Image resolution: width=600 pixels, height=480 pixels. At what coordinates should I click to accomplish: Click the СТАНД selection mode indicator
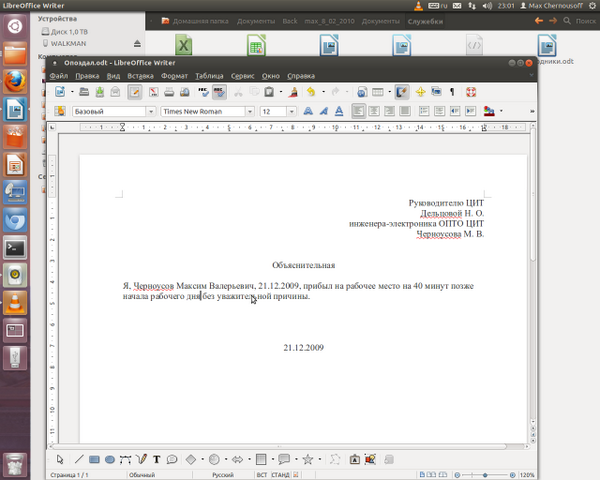point(280,475)
